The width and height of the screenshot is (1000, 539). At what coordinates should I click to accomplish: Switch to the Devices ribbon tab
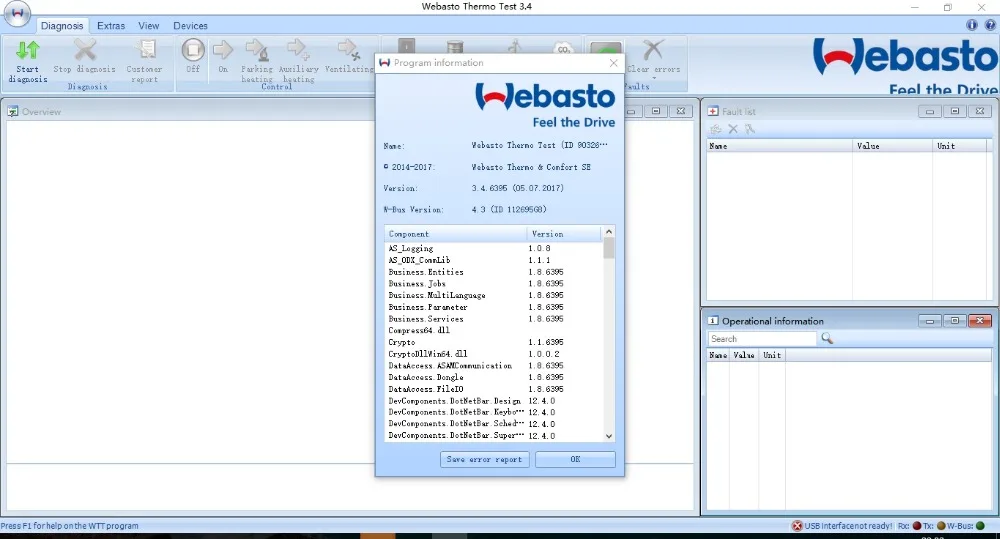coord(190,26)
